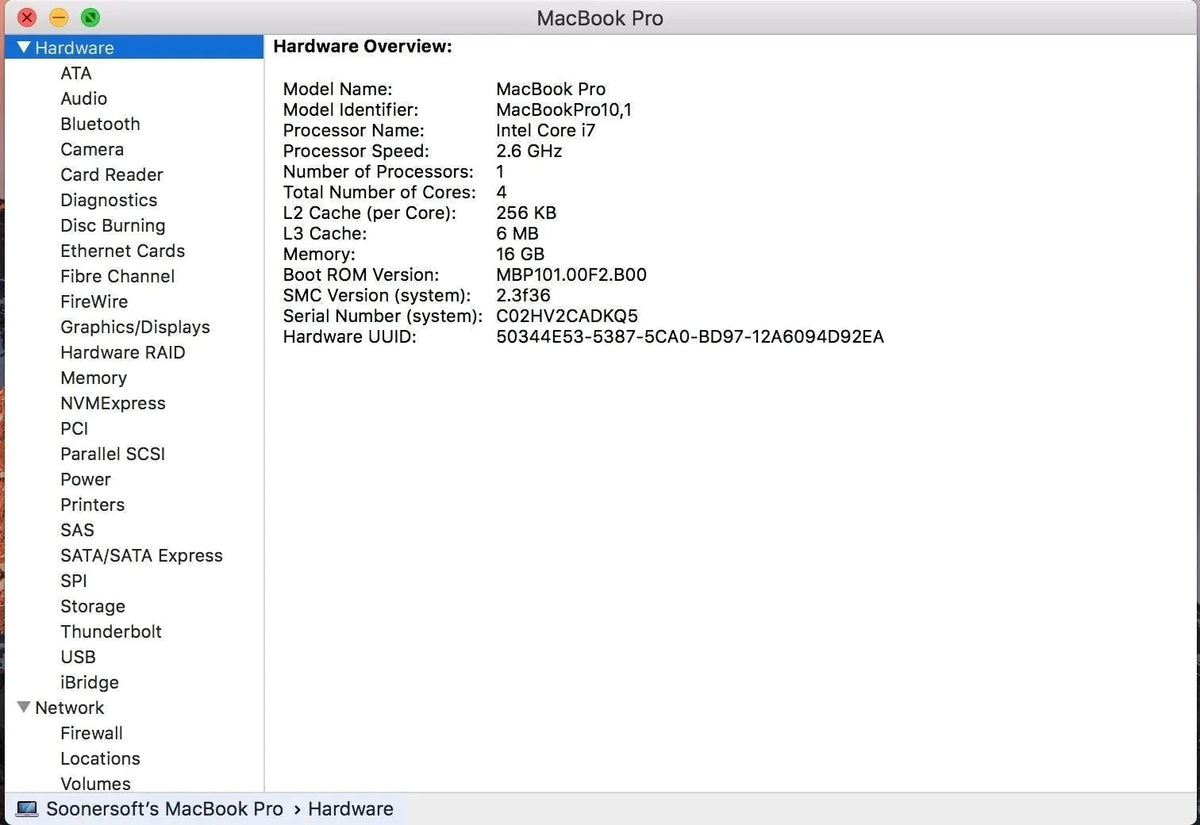Image resolution: width=1200 pixels, height=825 pixels.
Task: Select Camera in the sidebar
Action: pos(92,149)
